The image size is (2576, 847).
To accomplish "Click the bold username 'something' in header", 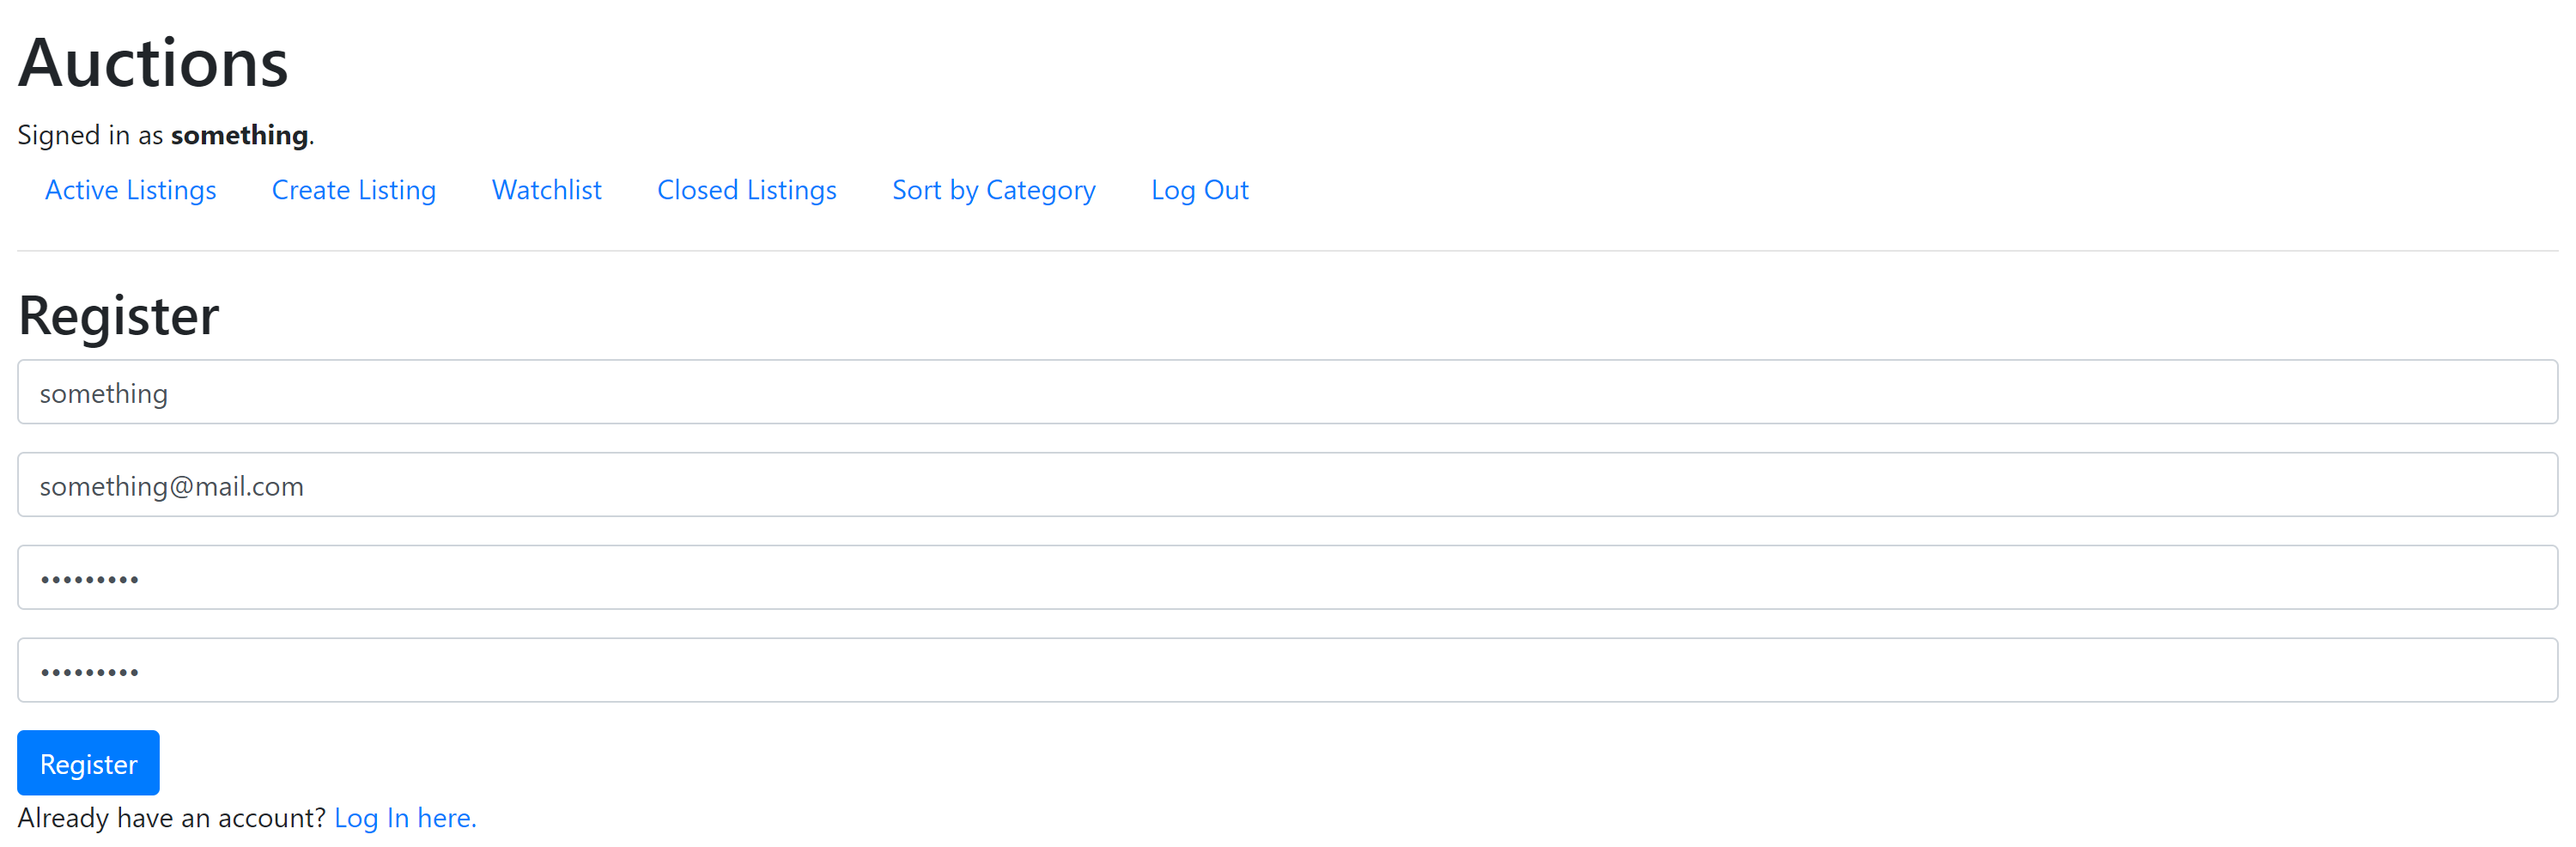I will pyautogui.click(x=239, y=135).
